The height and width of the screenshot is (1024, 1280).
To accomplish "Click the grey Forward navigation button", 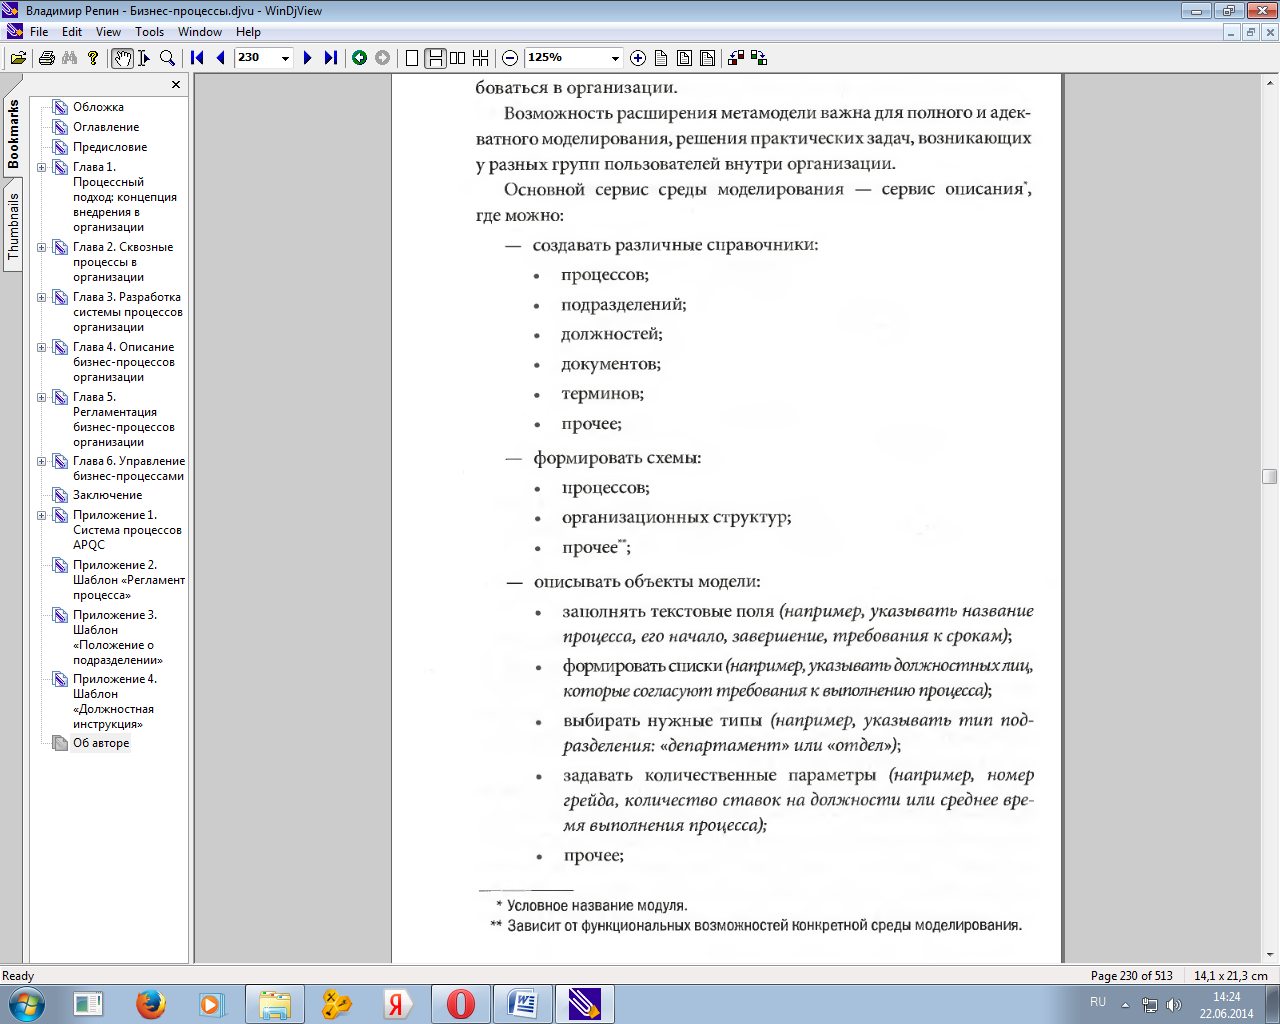I will 382,58.
